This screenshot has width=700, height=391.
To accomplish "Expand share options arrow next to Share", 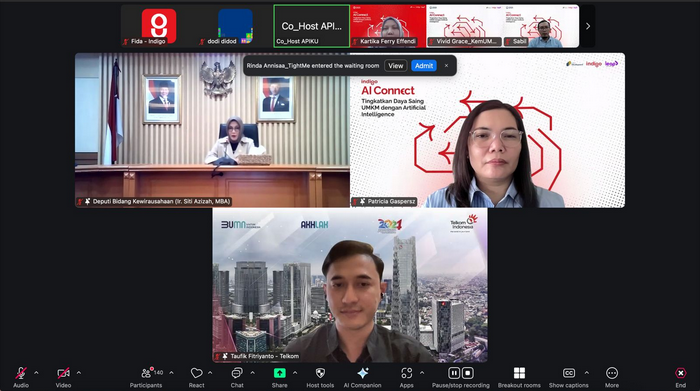I will pos(295,373).
